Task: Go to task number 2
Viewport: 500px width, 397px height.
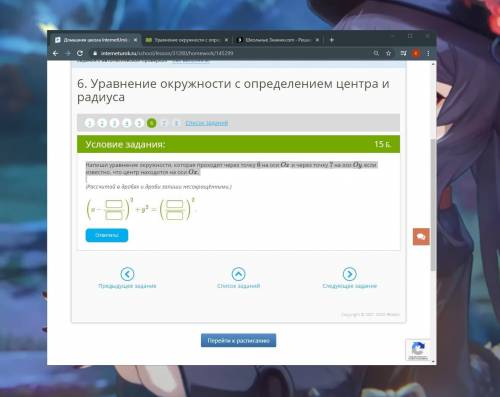Action: (x=102, y=123)
